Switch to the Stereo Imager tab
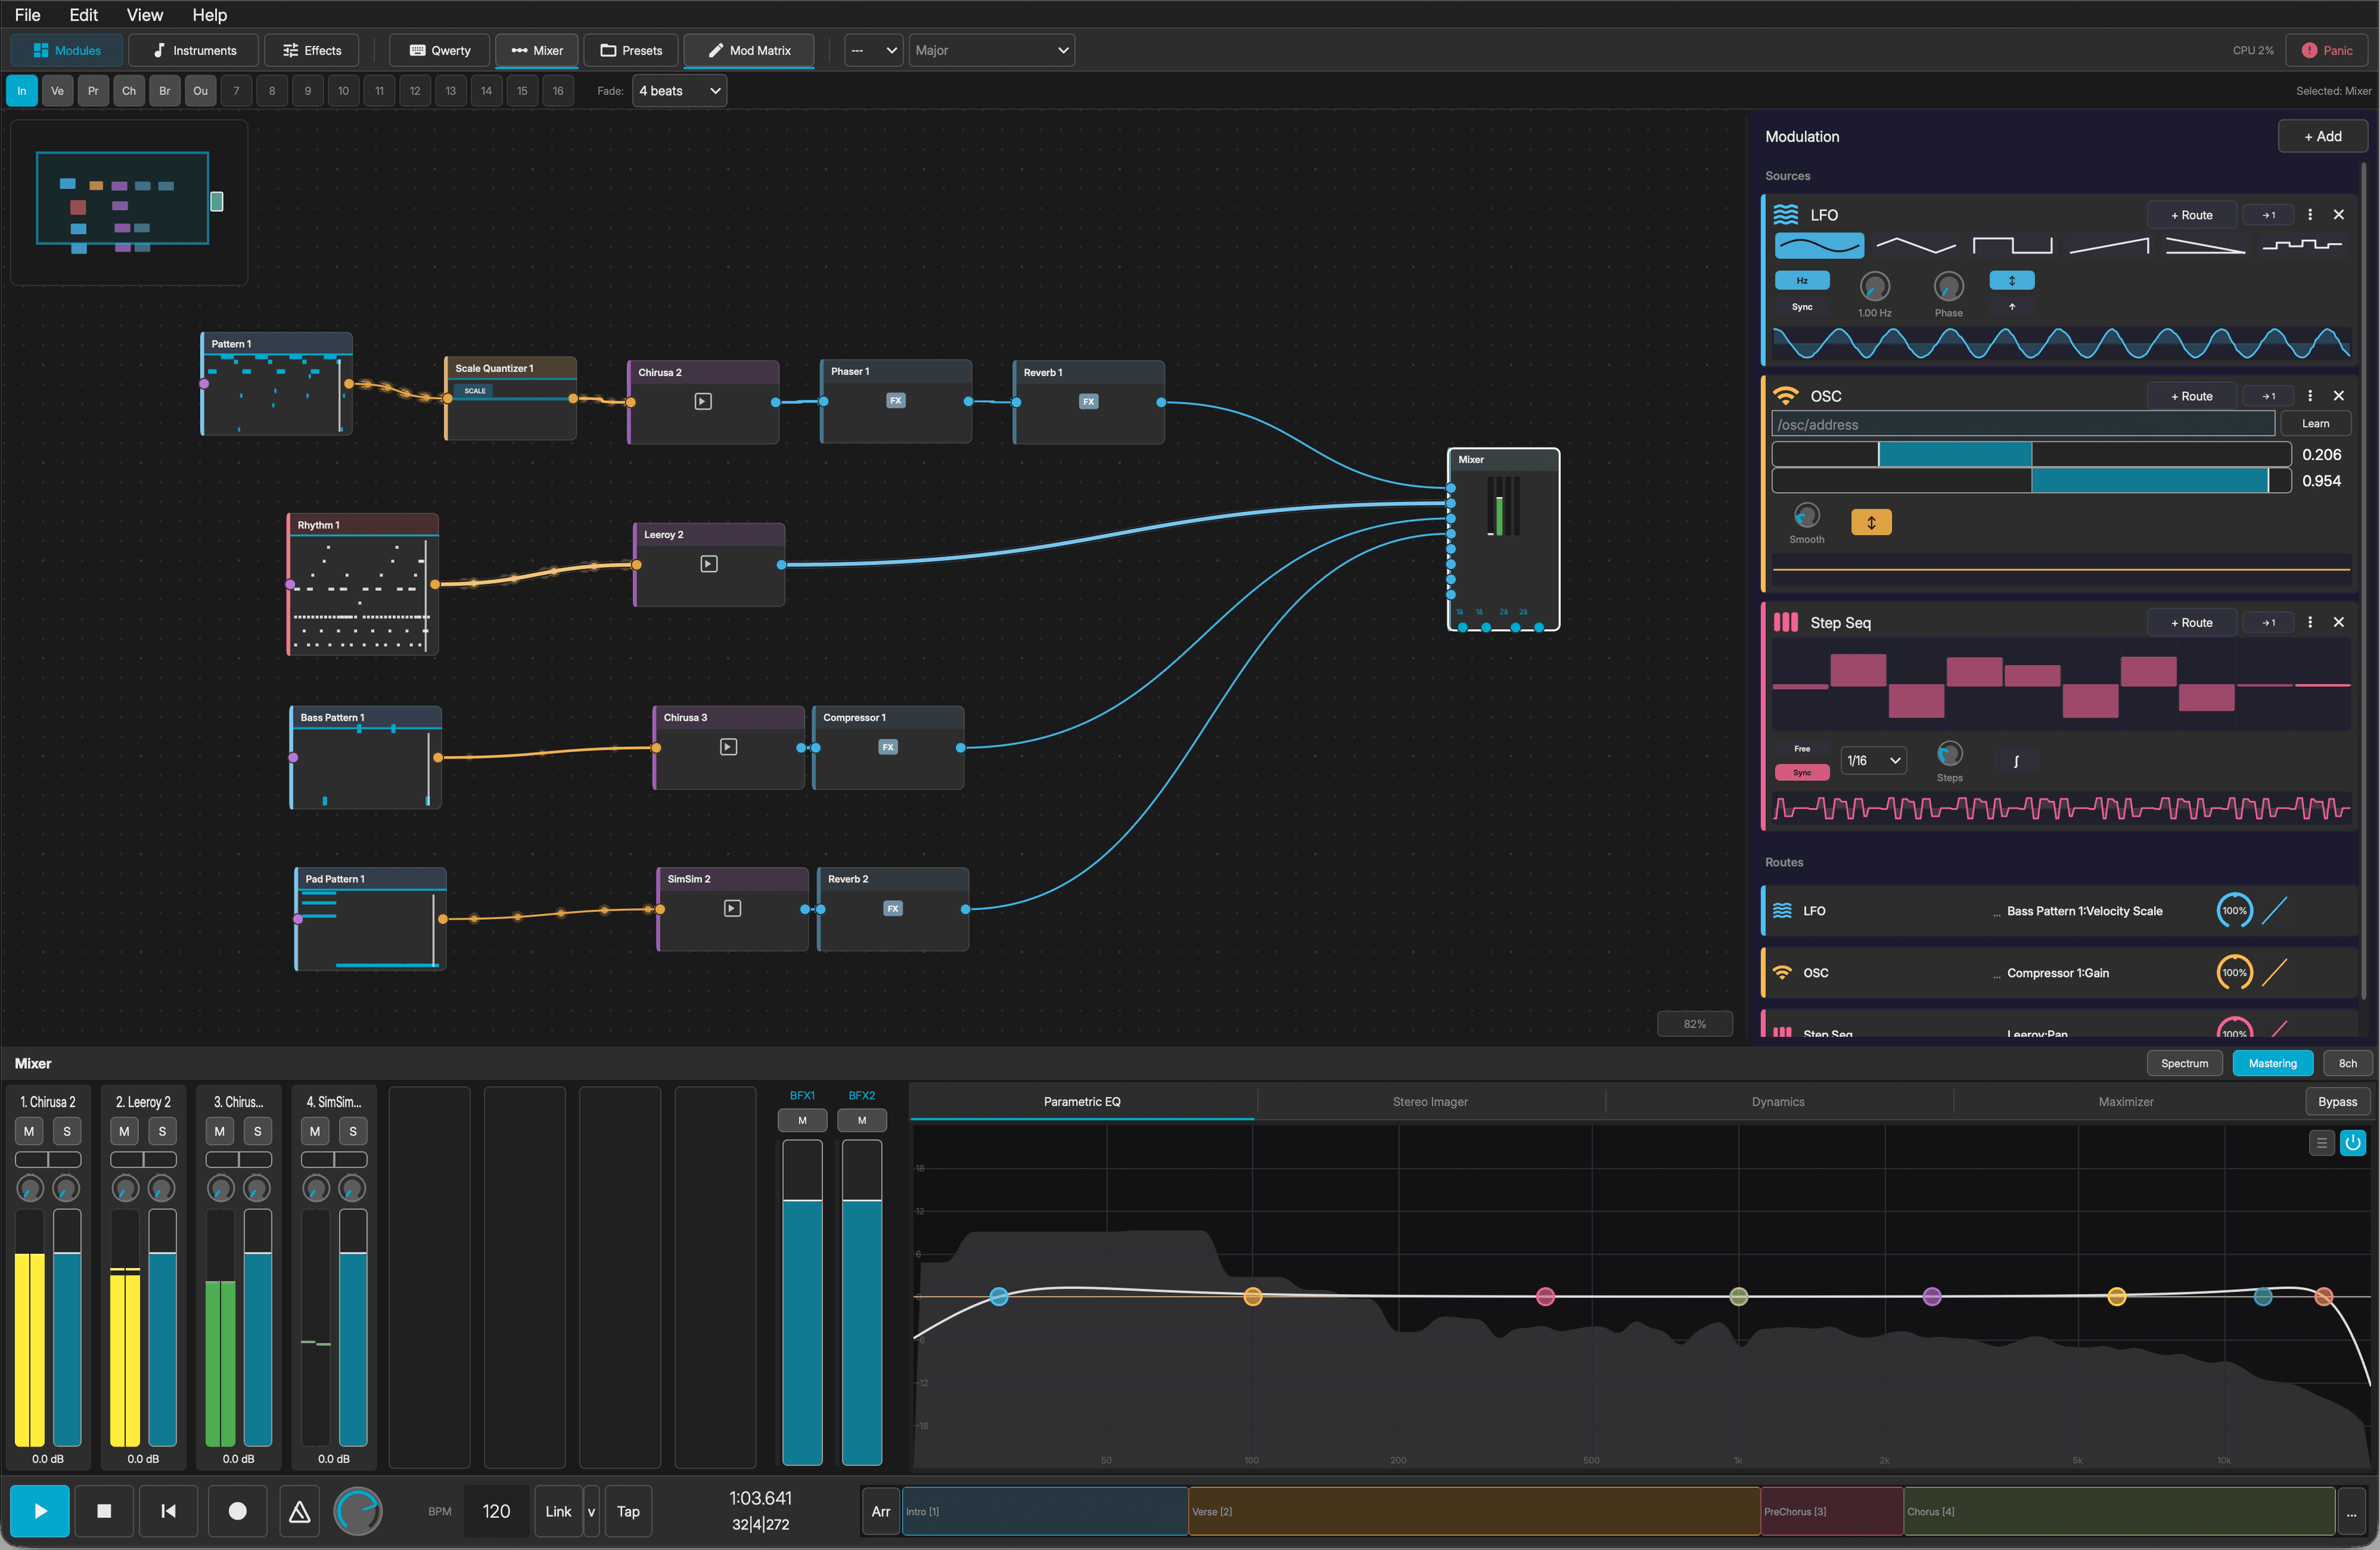Image resolution: width=2380 pixels, height=1550 pixels. (1430, 1101)
